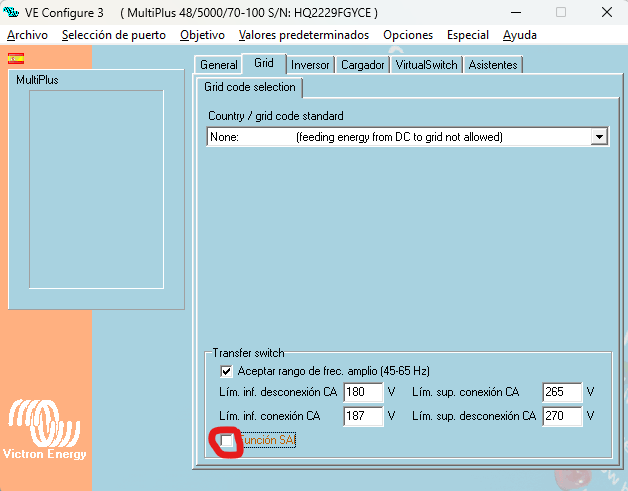This screenshot has height=491, width=628.
Task: Switch to the Inversor tab
Action: click(x=310, y=65)
